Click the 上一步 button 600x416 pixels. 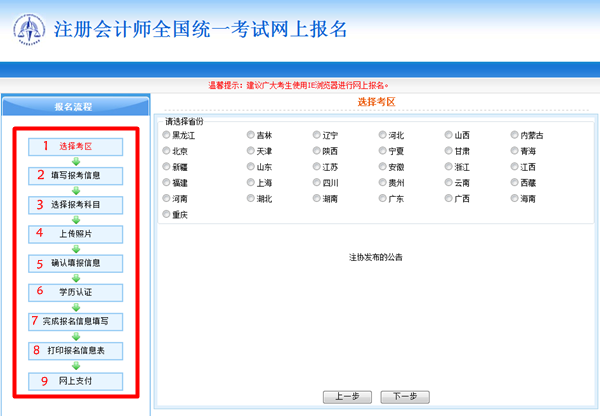tap(347, 397)
